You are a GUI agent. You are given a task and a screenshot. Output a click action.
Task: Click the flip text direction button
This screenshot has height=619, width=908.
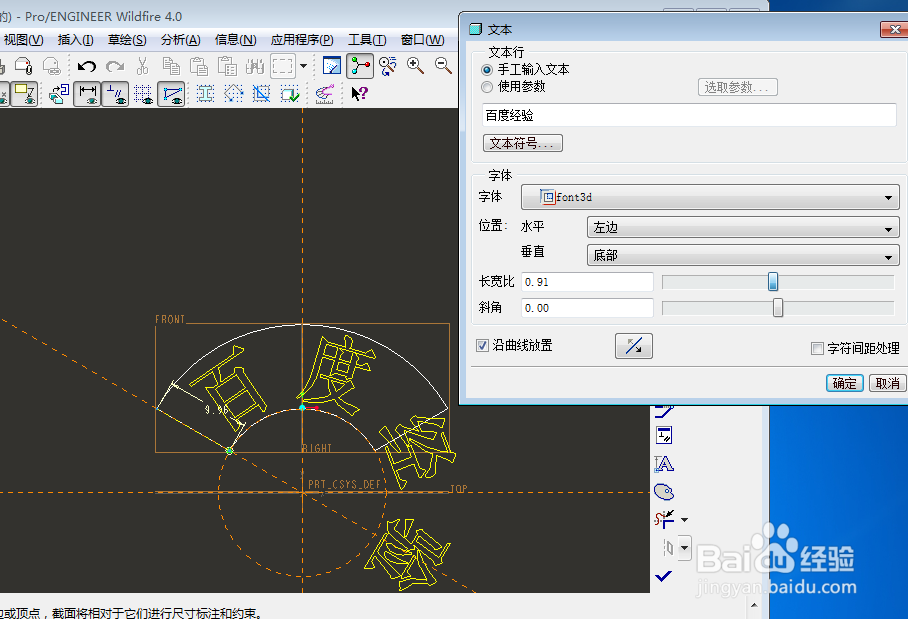(x=634, y=346)
